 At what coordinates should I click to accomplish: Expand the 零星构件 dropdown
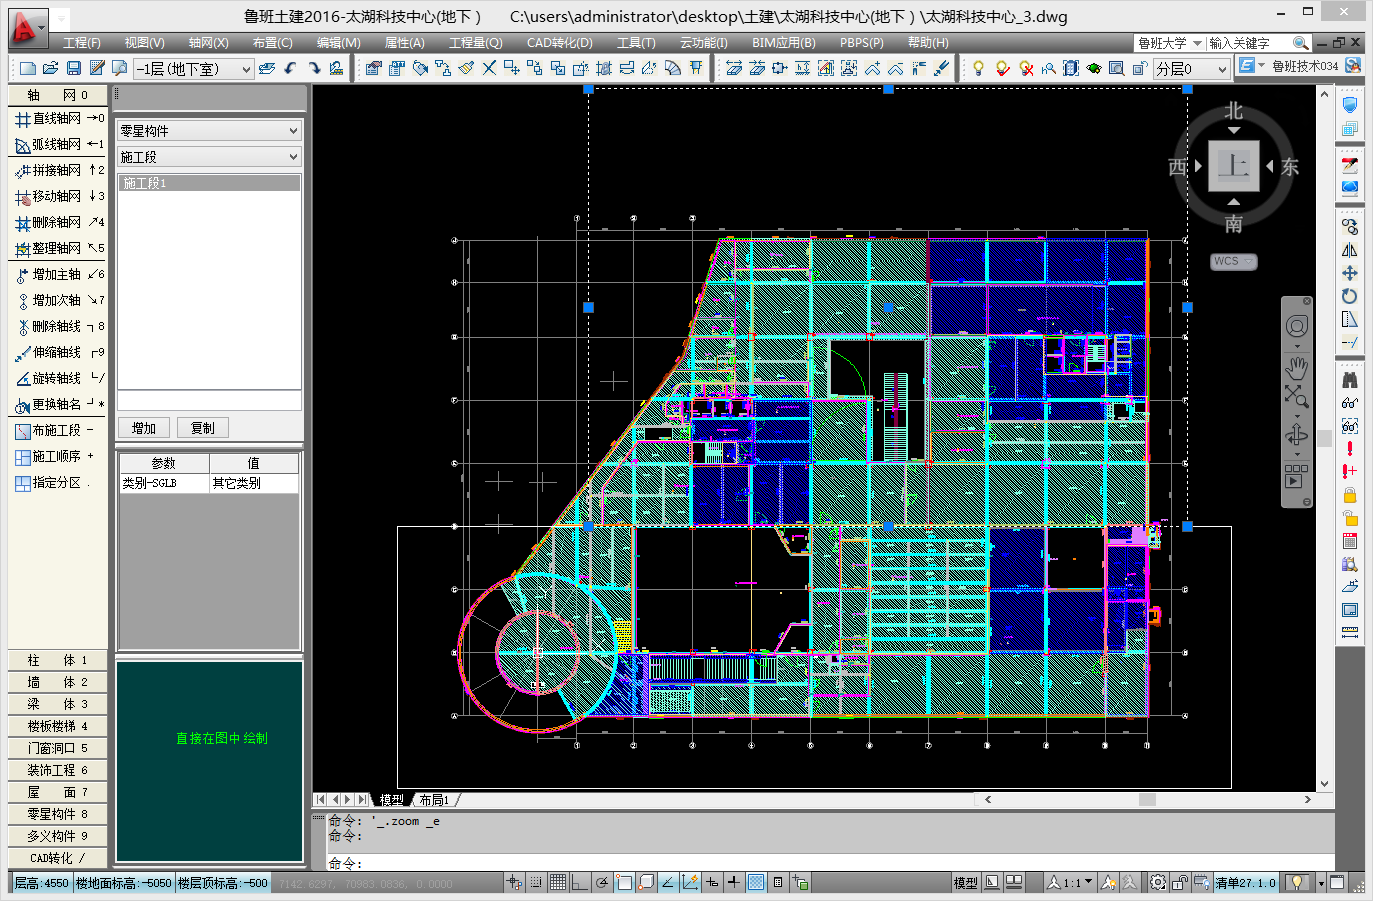coord(209,131)
